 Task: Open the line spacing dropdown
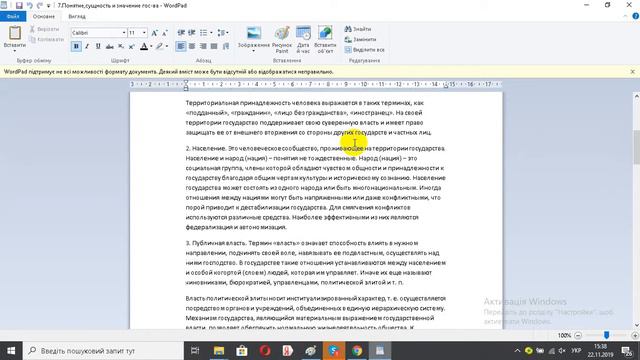pyautogui.click(x=222, y=33)
